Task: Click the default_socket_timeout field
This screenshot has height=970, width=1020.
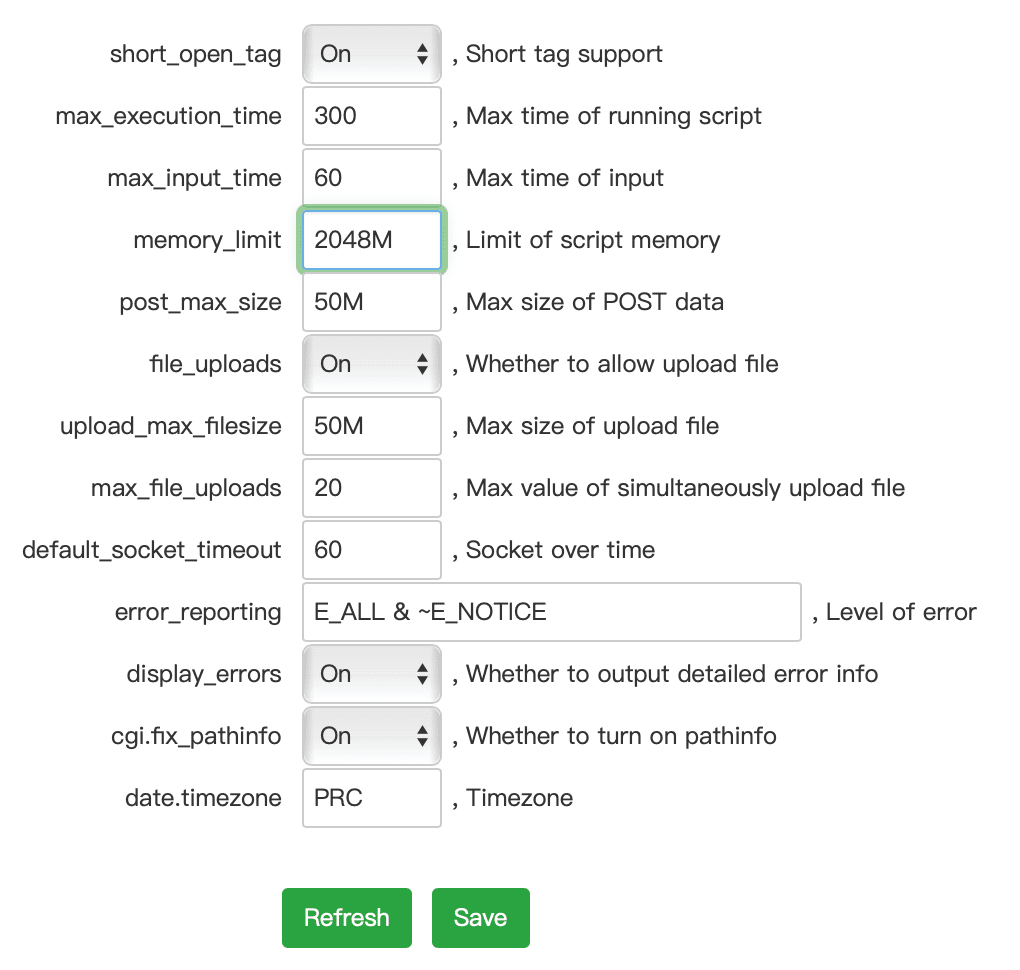Action: pyautogui.click(x=371, y=550)
